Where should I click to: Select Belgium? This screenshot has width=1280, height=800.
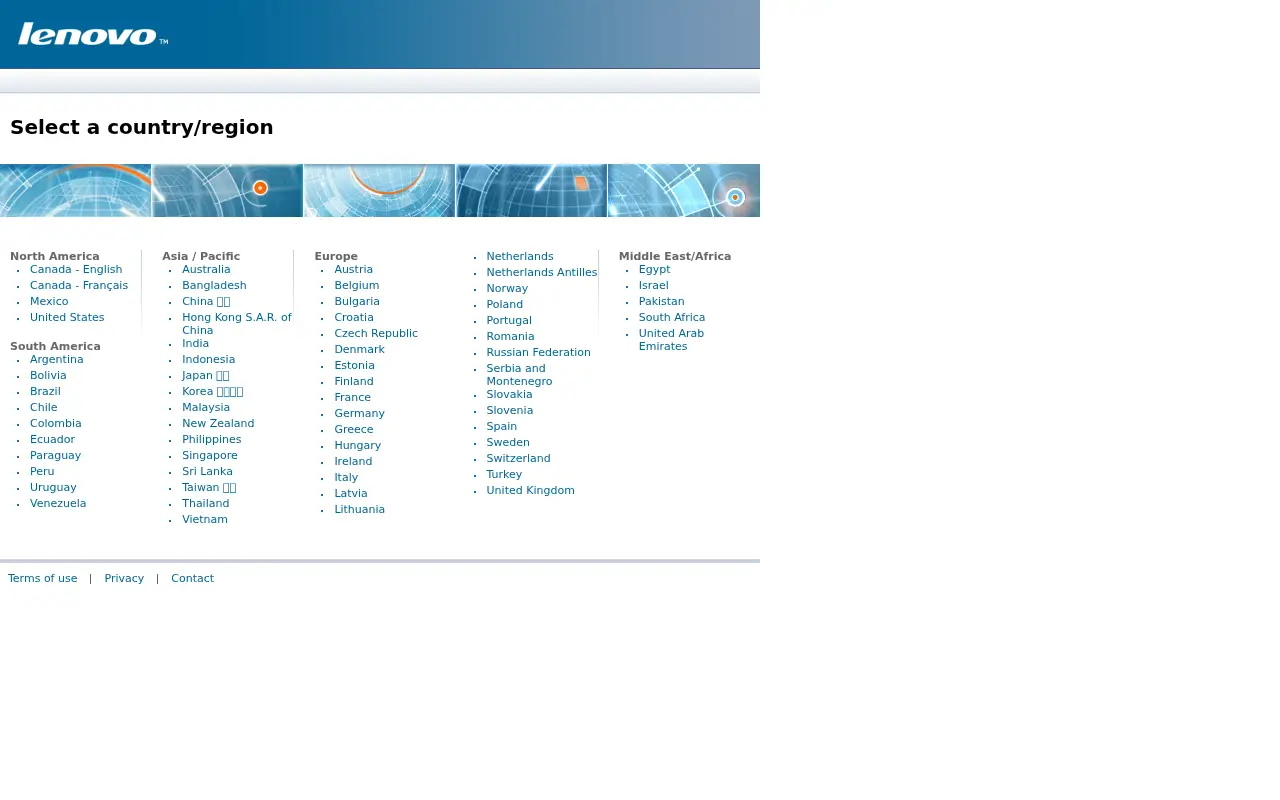(x=356, y=285)
